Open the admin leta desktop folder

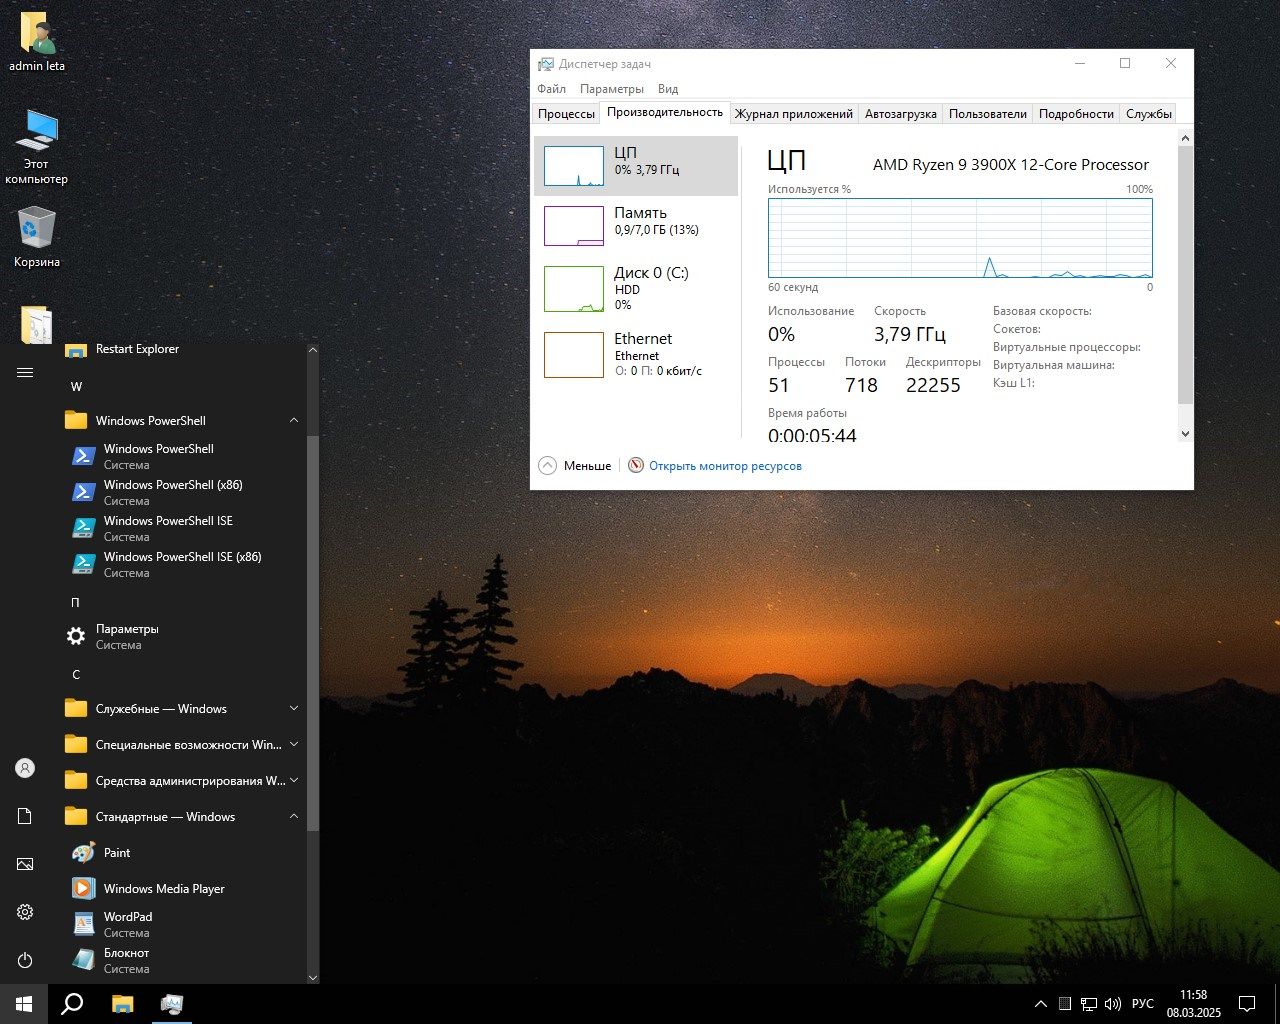point(37,43)
